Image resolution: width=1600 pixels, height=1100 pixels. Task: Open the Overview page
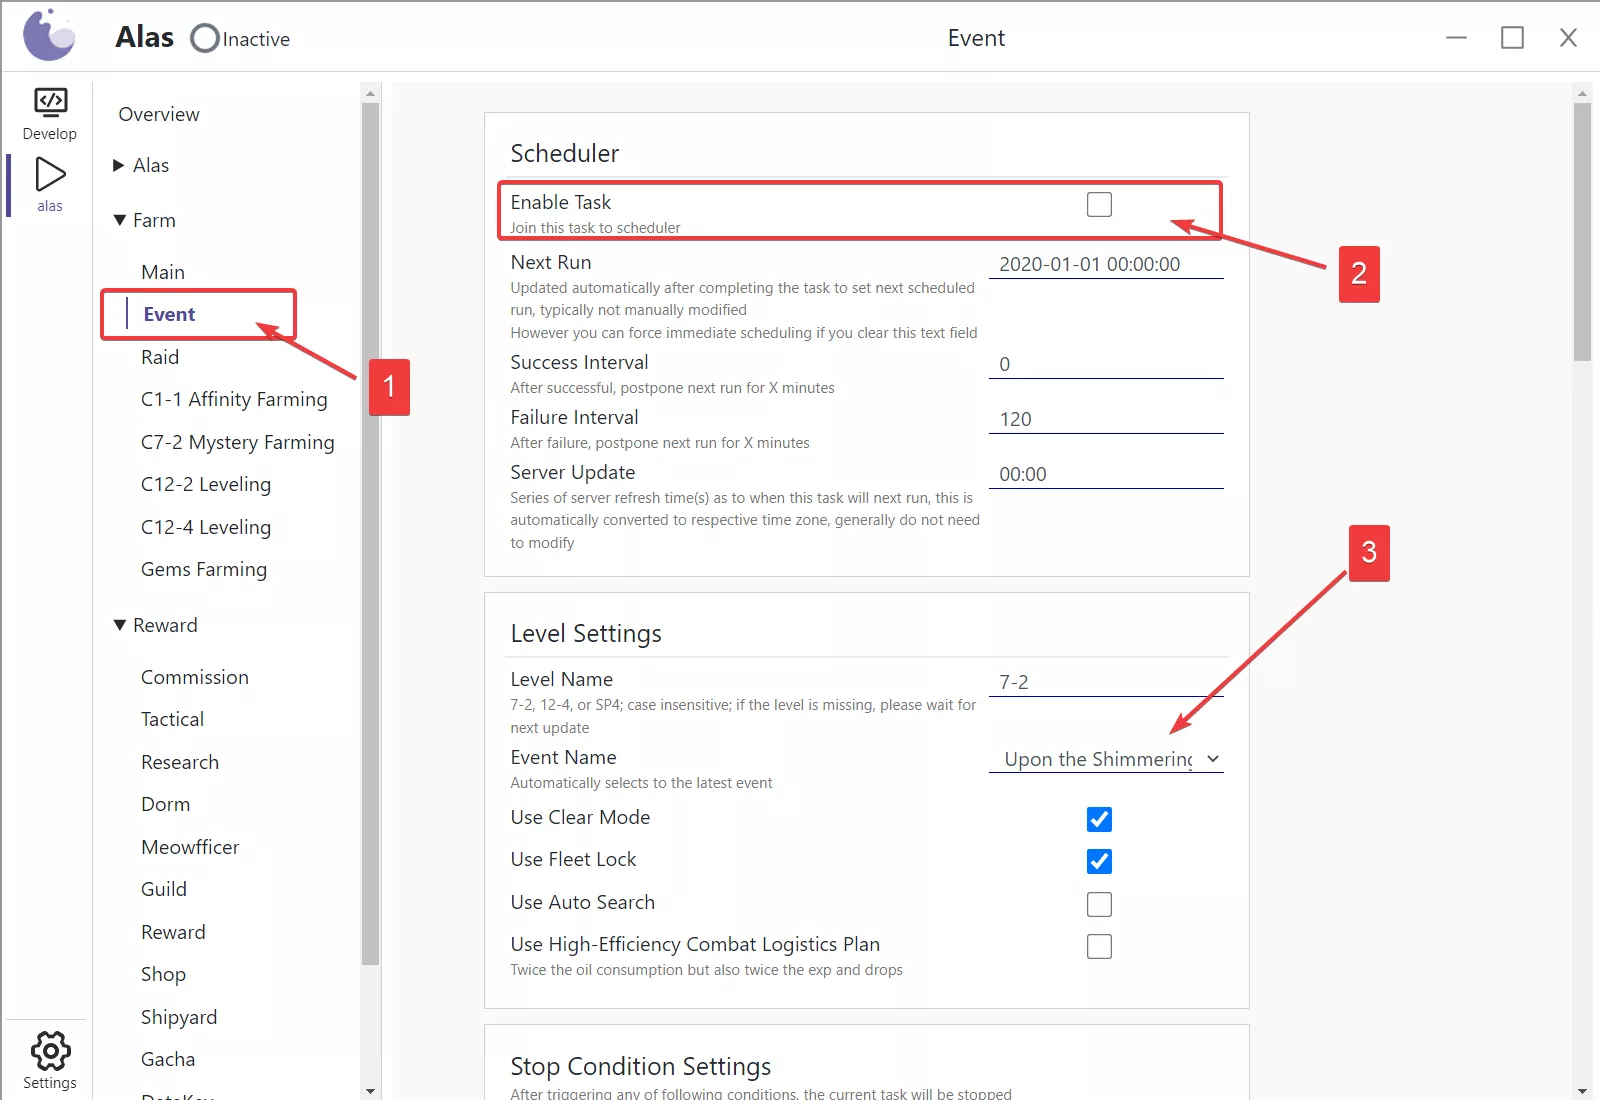(x=159, y=114)
